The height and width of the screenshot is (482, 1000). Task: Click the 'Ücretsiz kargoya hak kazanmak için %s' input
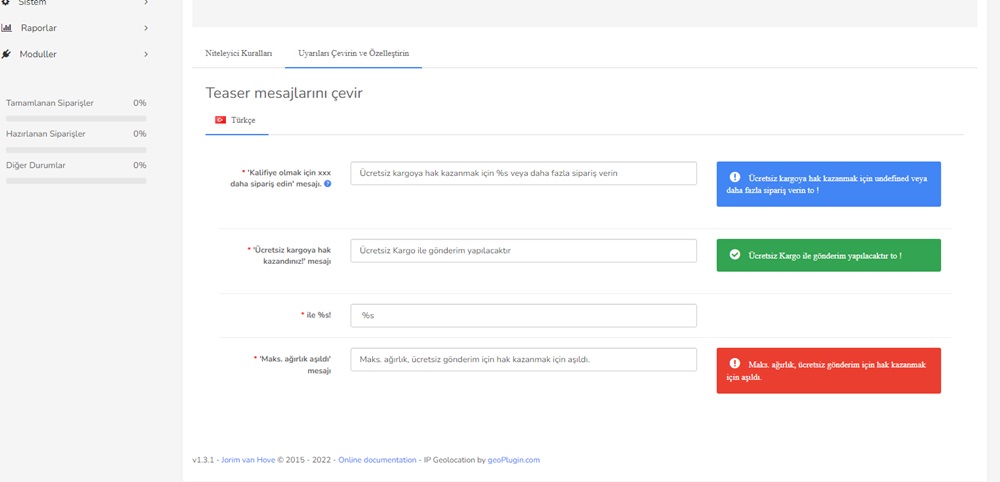pos(524,173)
